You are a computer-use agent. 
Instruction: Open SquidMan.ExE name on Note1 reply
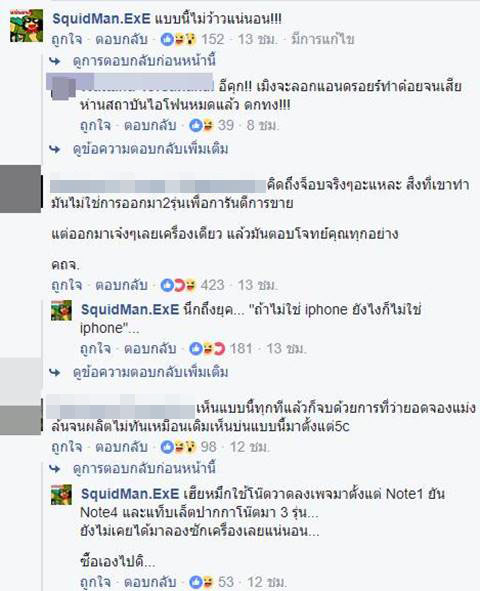[x=130, y=494]
